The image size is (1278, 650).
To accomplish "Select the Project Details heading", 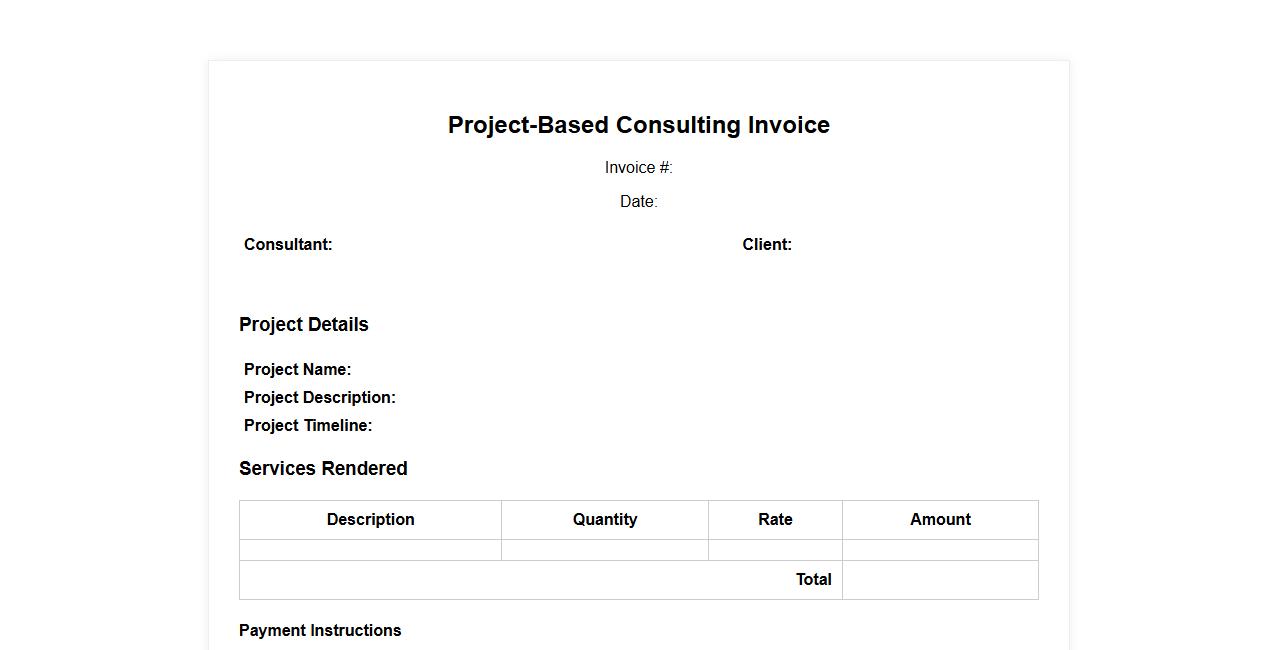I will [304, 325].
